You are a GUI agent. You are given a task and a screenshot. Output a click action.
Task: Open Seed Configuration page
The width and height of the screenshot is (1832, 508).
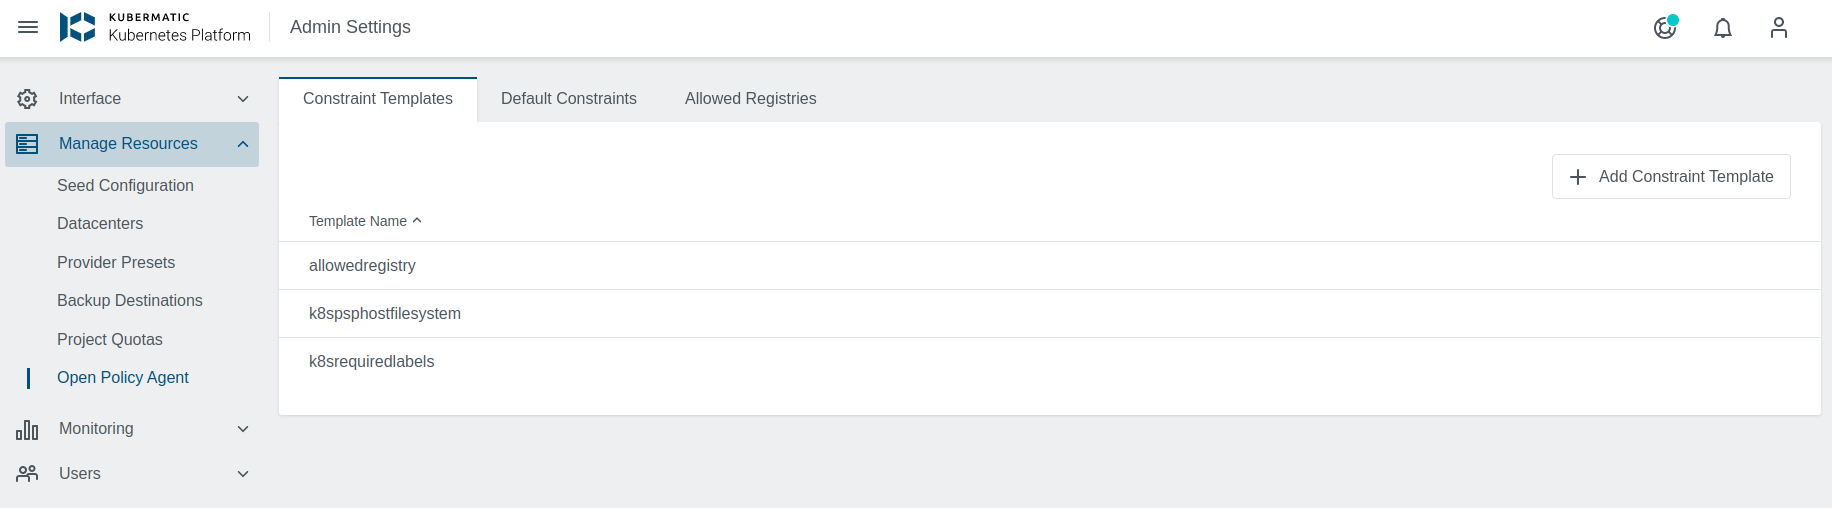(x=125, y=186)
